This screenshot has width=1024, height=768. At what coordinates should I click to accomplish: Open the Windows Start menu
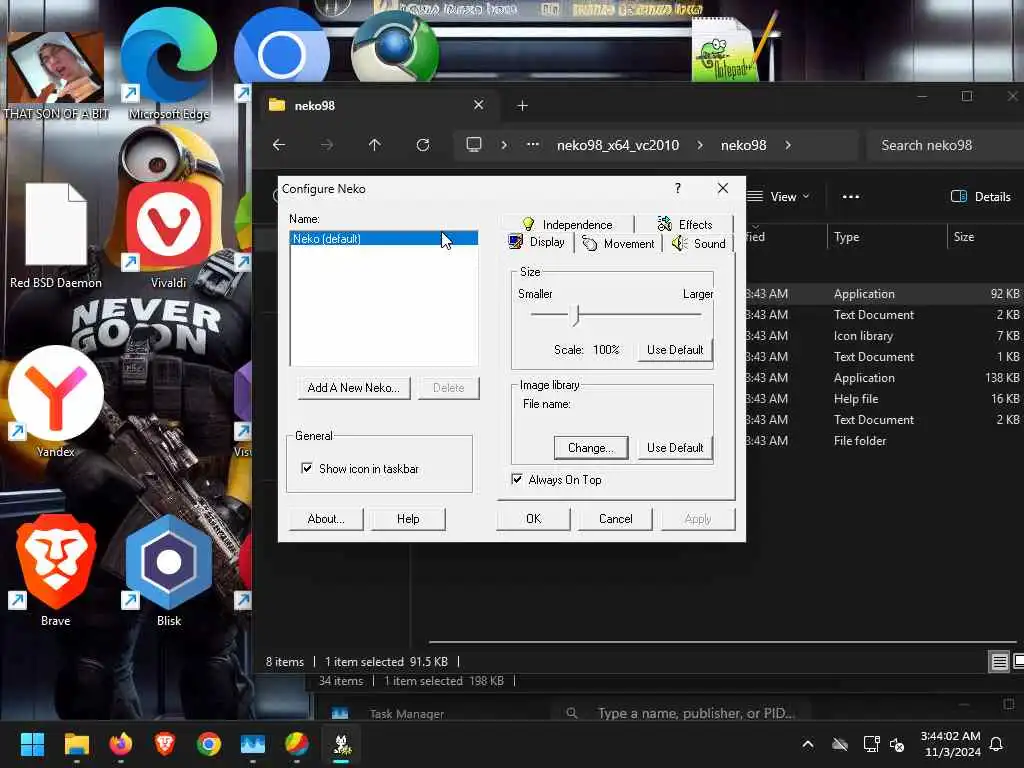coord(32,744)
